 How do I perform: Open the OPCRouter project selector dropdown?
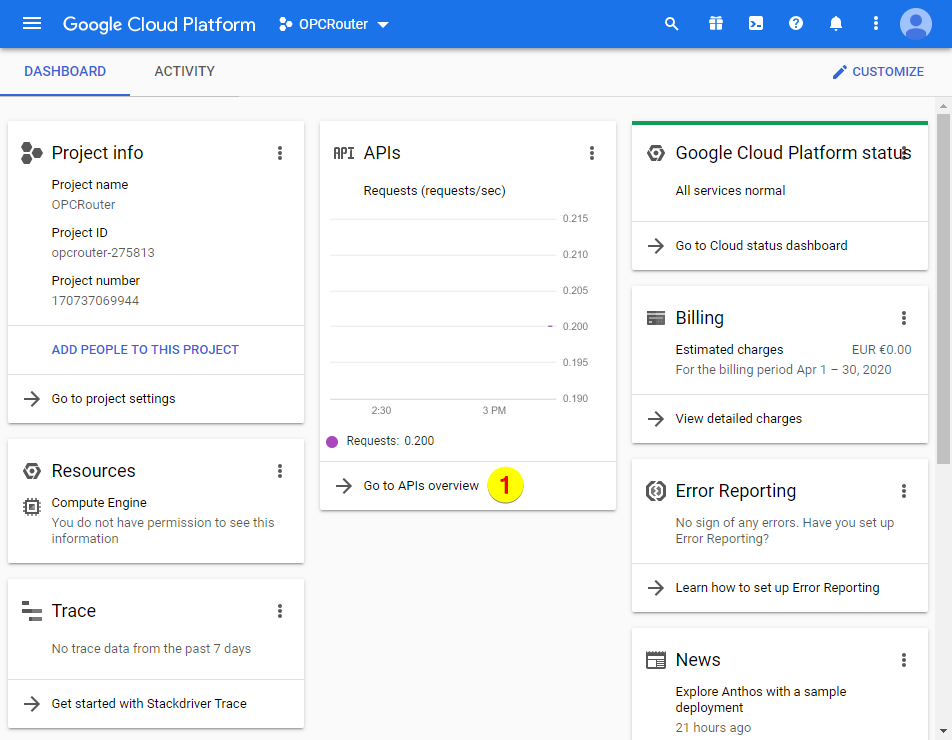(x=333, y=23)
